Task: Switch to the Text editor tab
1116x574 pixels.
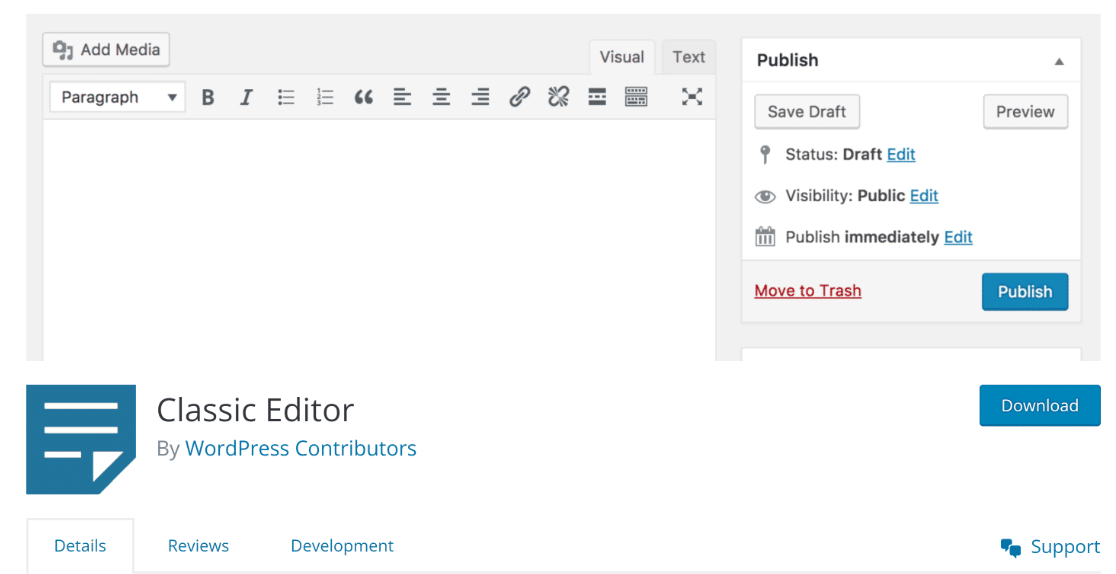Action: (689, 57)
